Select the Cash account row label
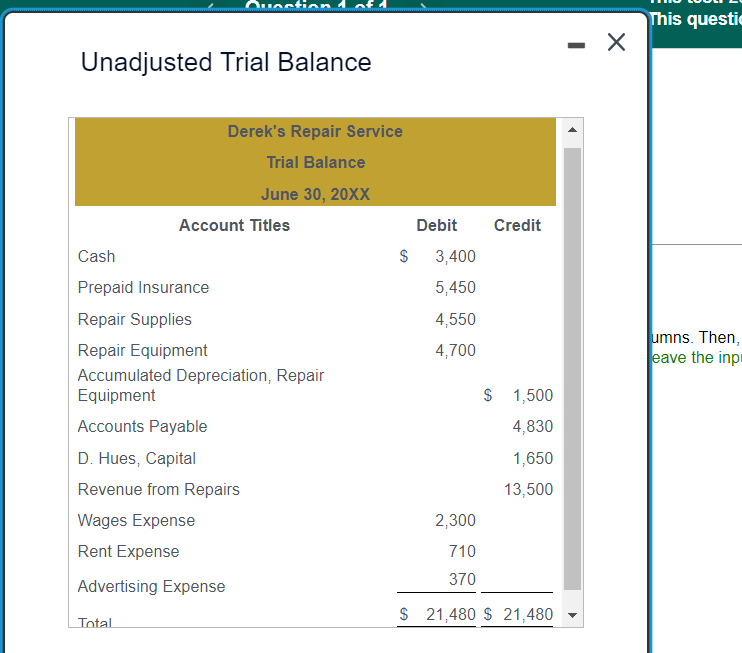The width and height of the screenshot is (742, 653). (97, 256)
